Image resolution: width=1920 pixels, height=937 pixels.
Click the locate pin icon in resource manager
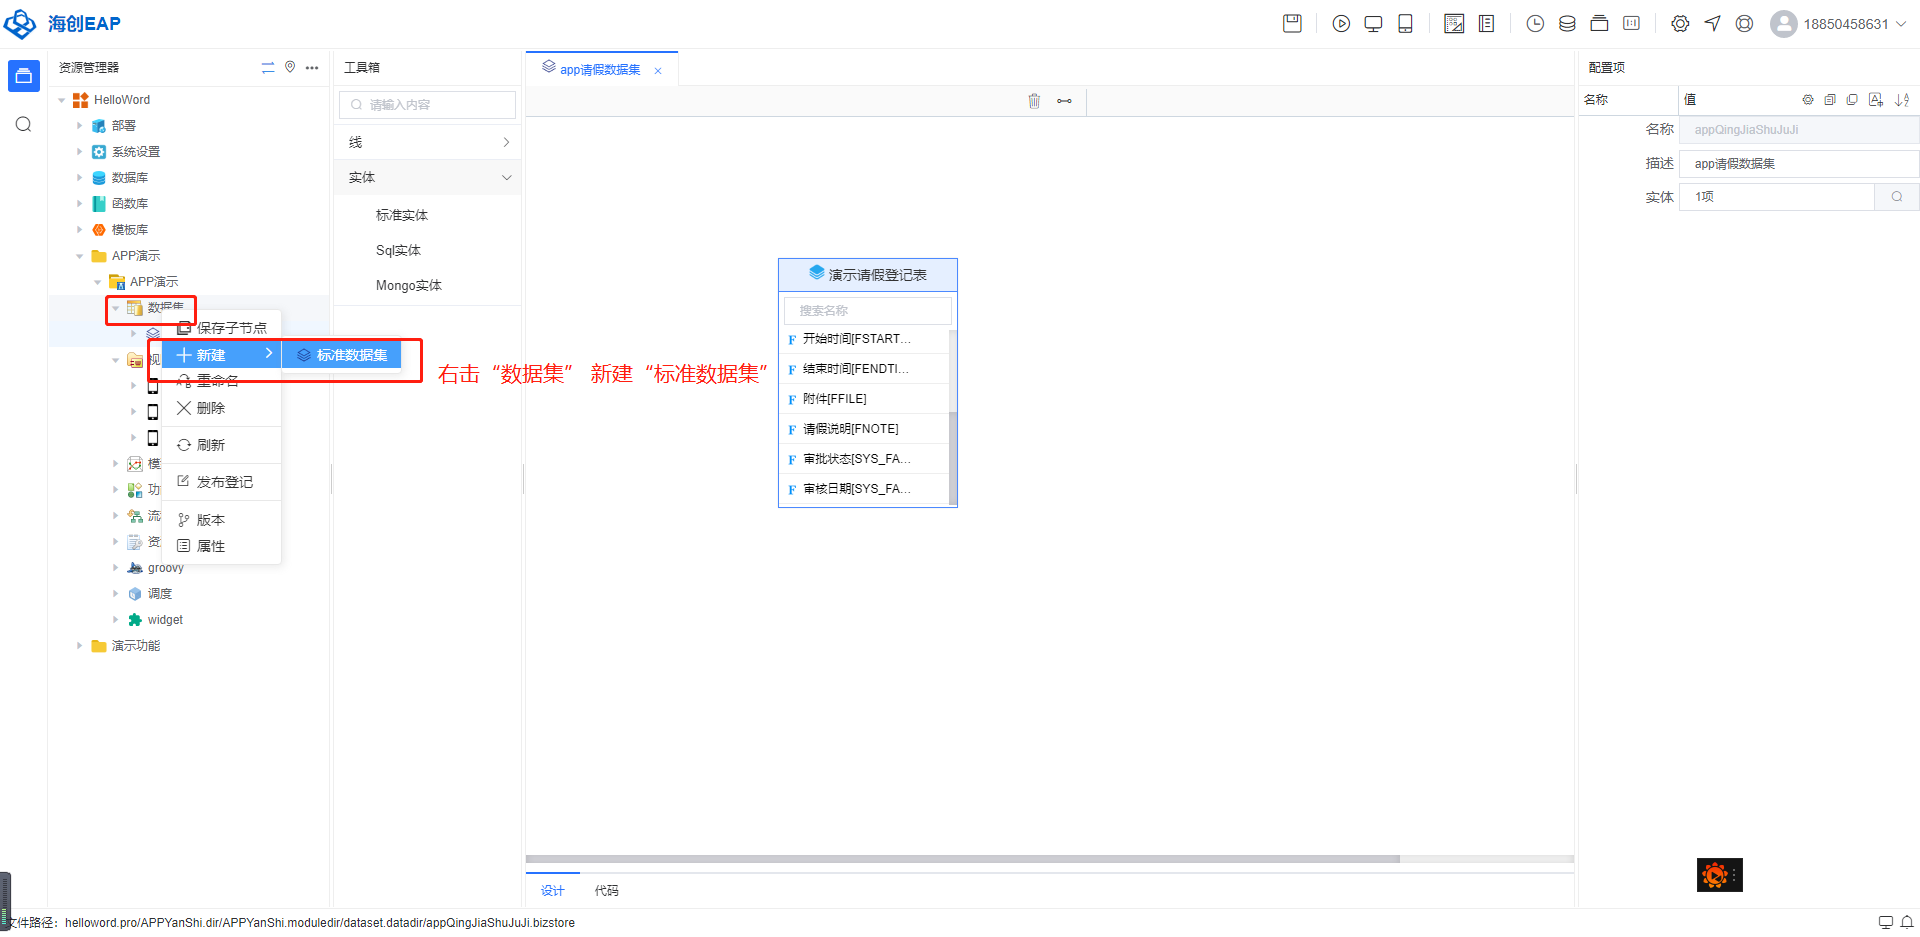pos(290,67)
